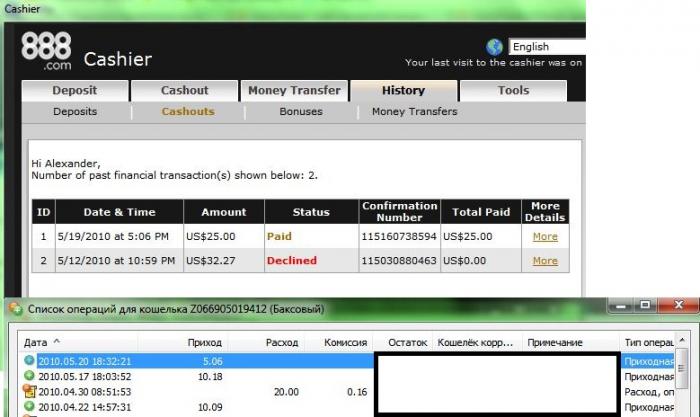Click the Paid status cell
Screen dimensions: 700x417
[x=312, y=237]
